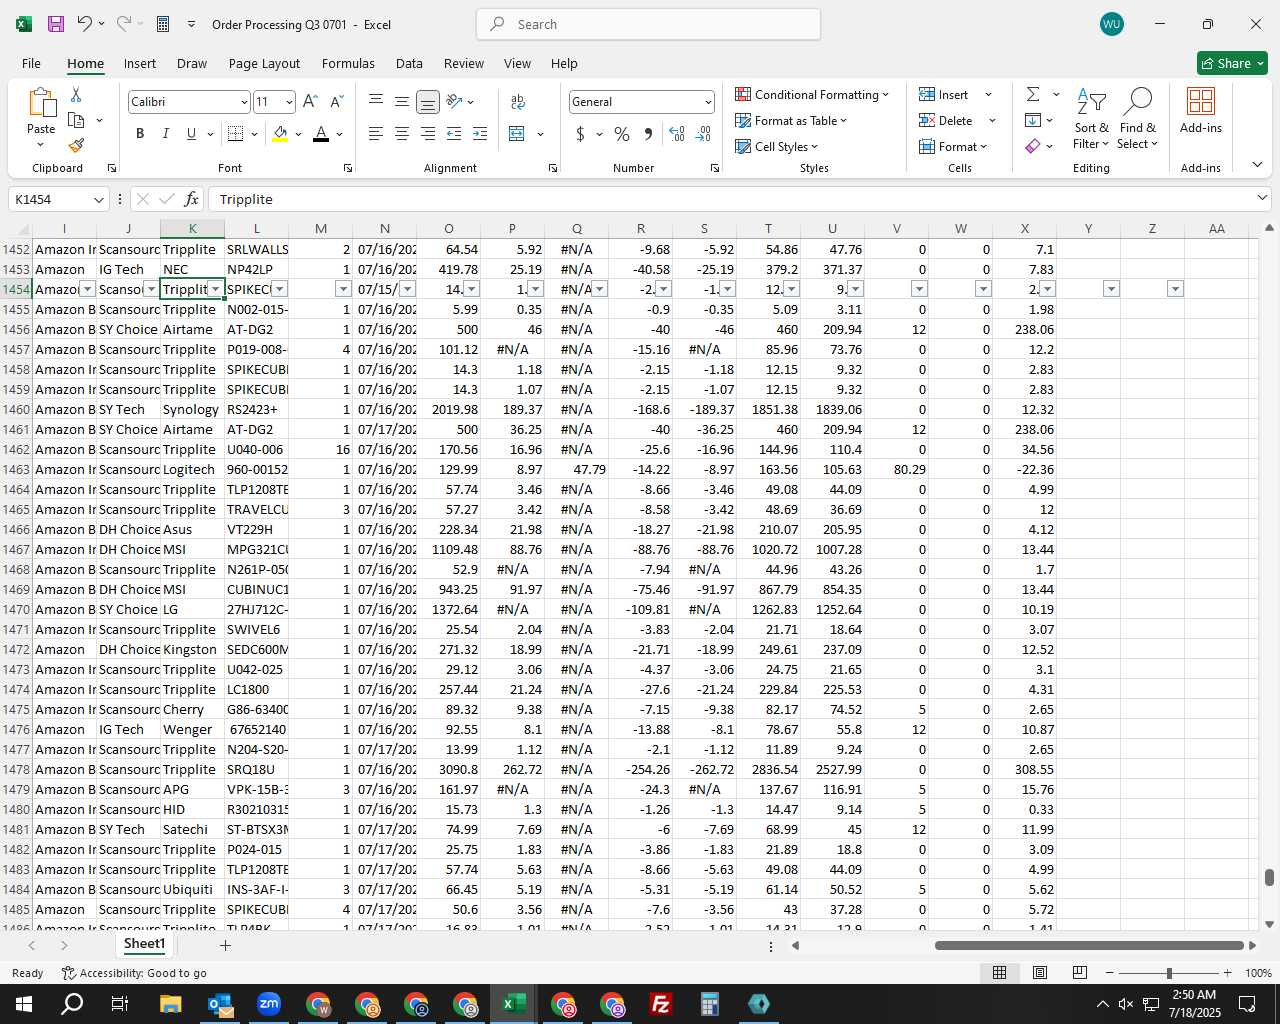Switch to Page Layout view icon
Viewport: 1280px width, 1024px height.
[x=1040, y=973]
